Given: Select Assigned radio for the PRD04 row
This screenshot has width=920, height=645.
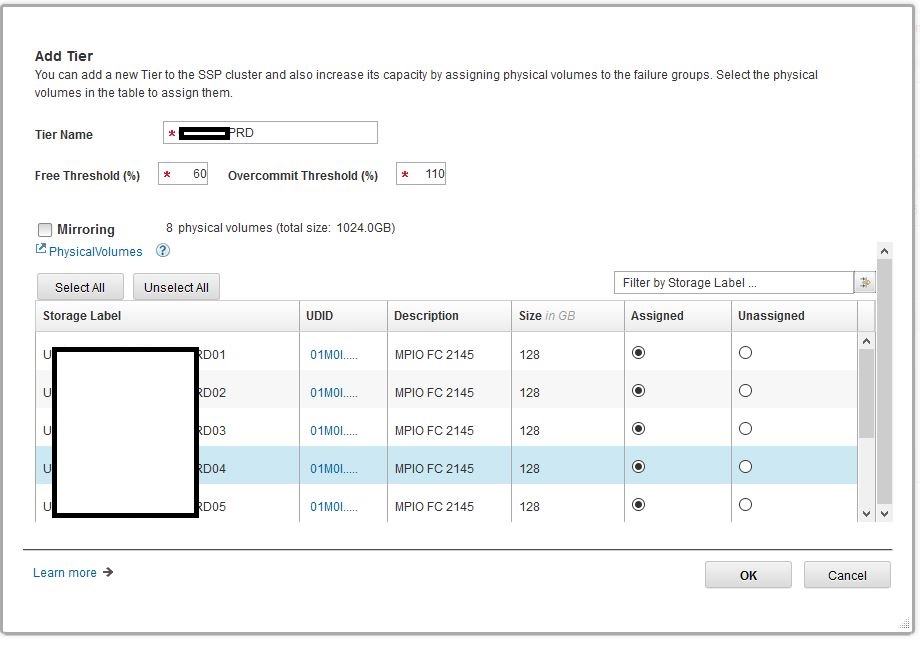Looking at the screenshot, I should point(639,467).
